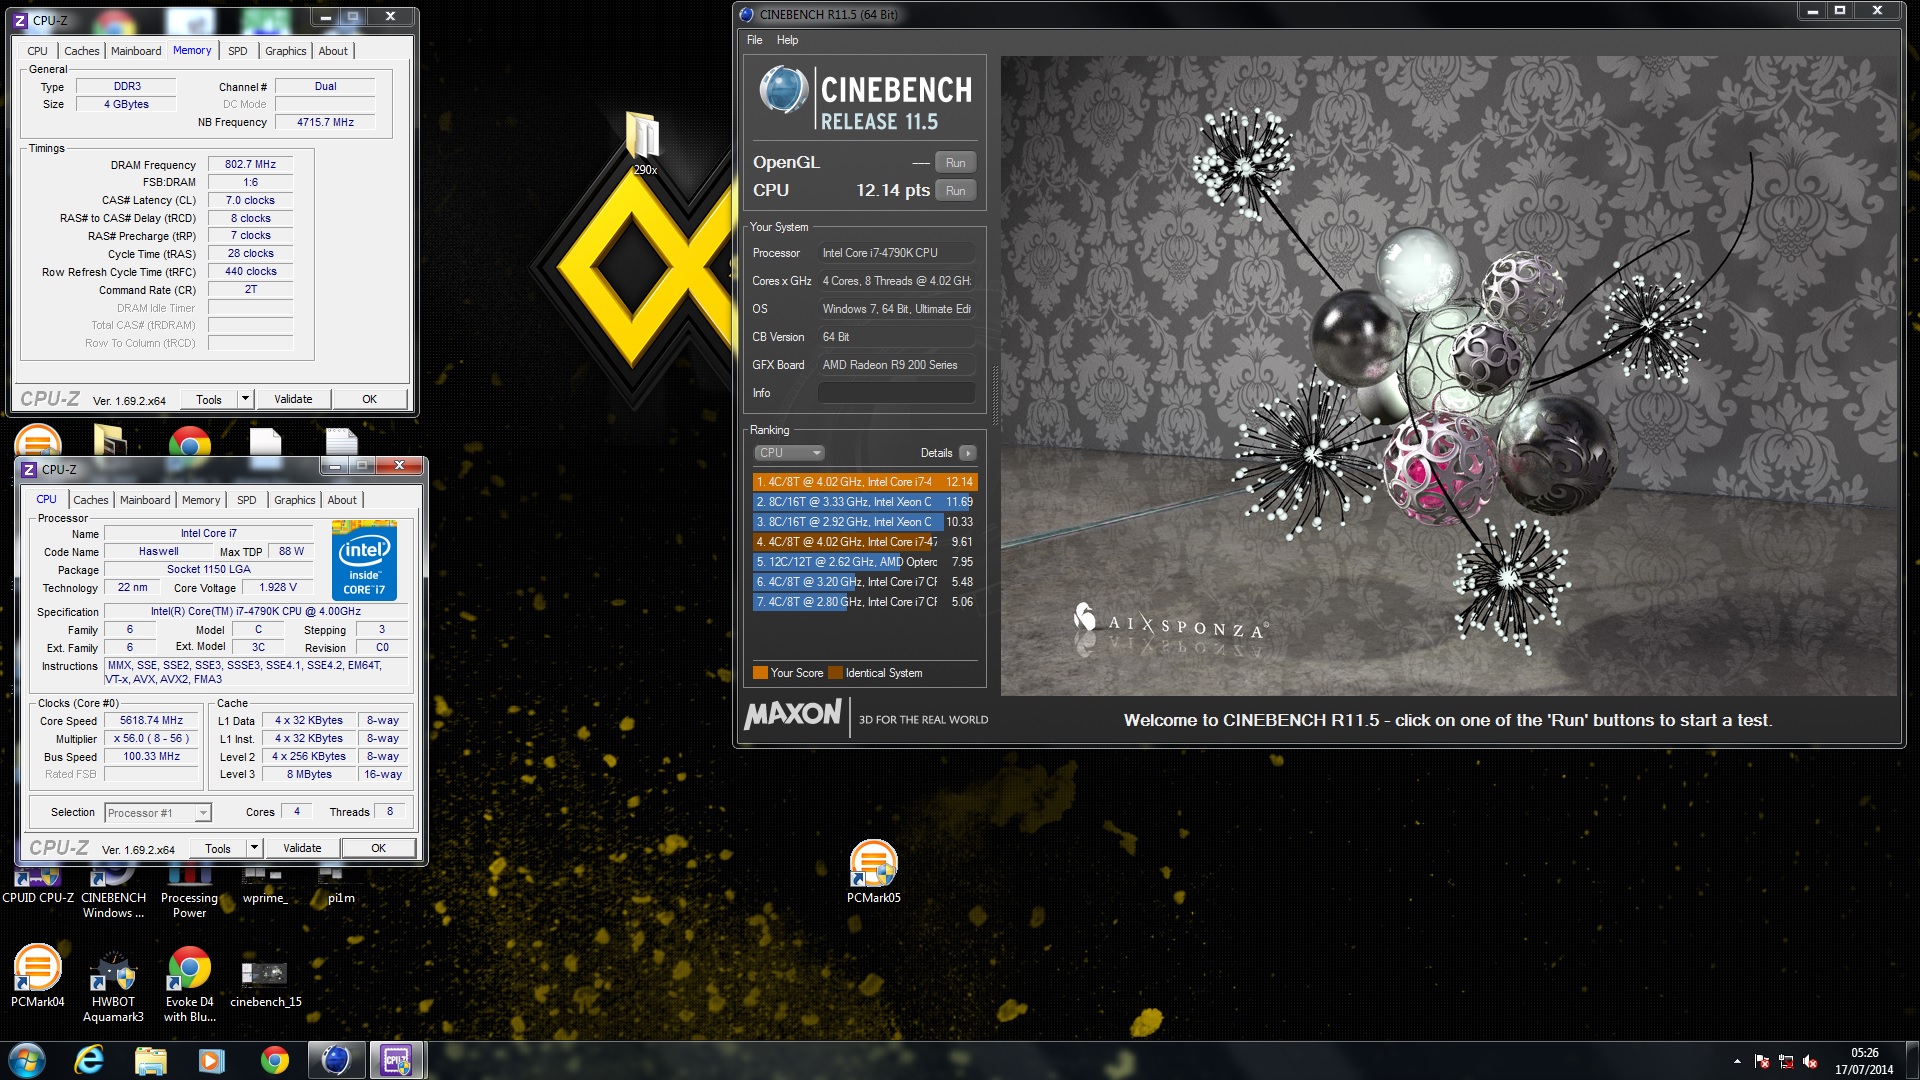Open the Cinebench Help menu

point(787,40)
